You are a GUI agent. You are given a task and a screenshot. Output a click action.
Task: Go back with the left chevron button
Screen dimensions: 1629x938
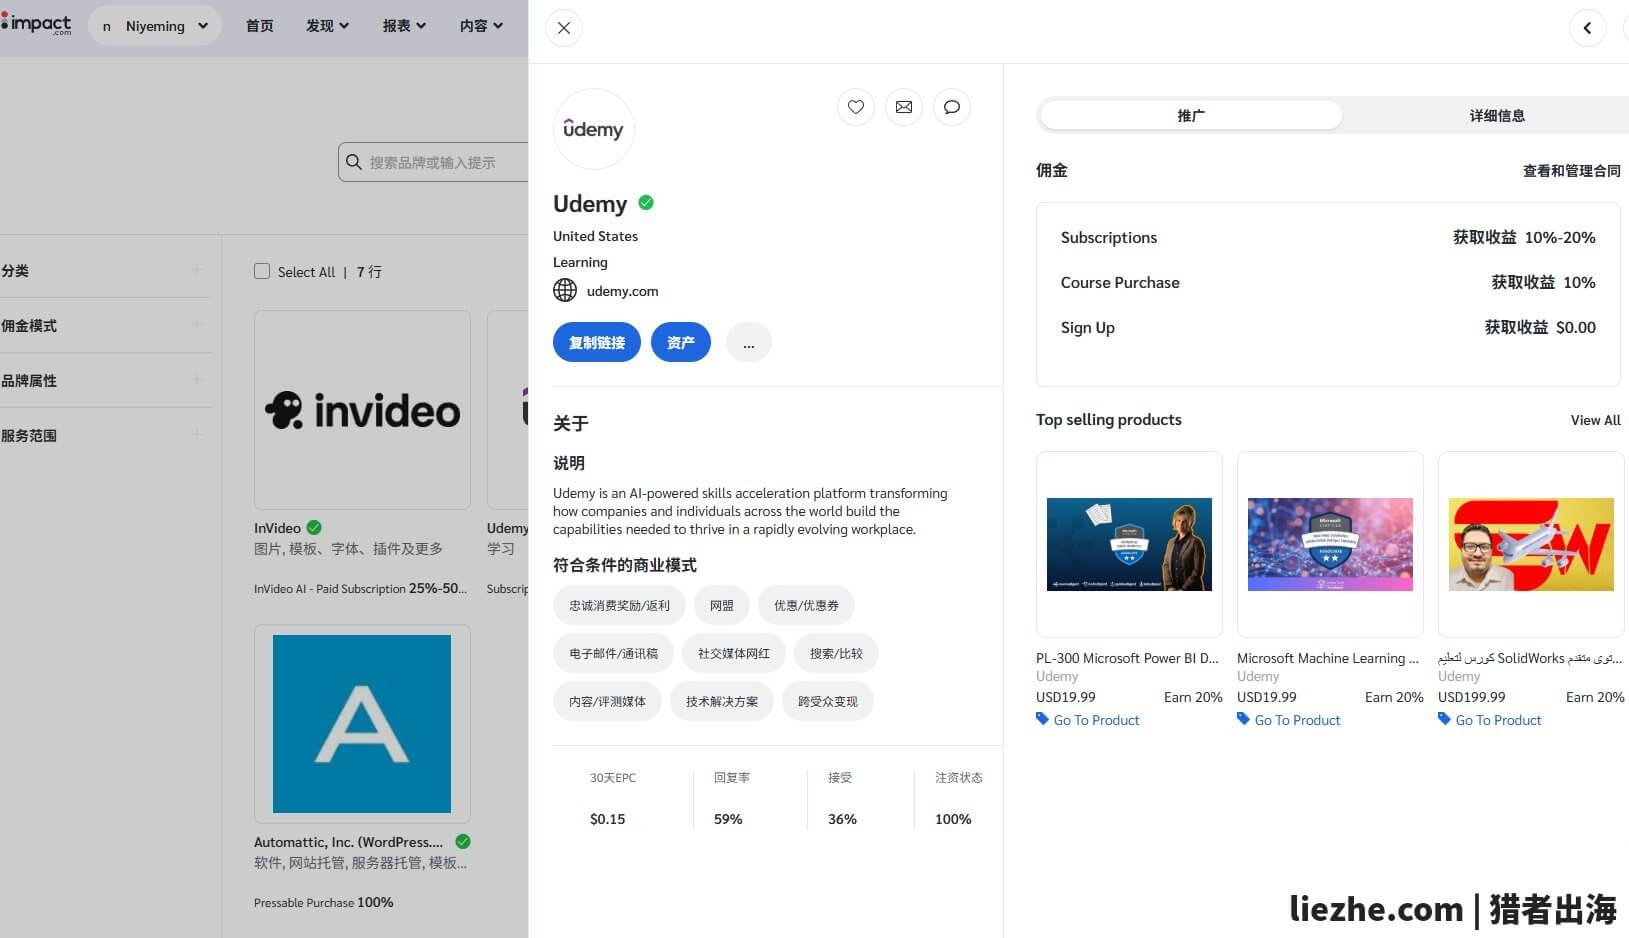(x=1587, y=28)
